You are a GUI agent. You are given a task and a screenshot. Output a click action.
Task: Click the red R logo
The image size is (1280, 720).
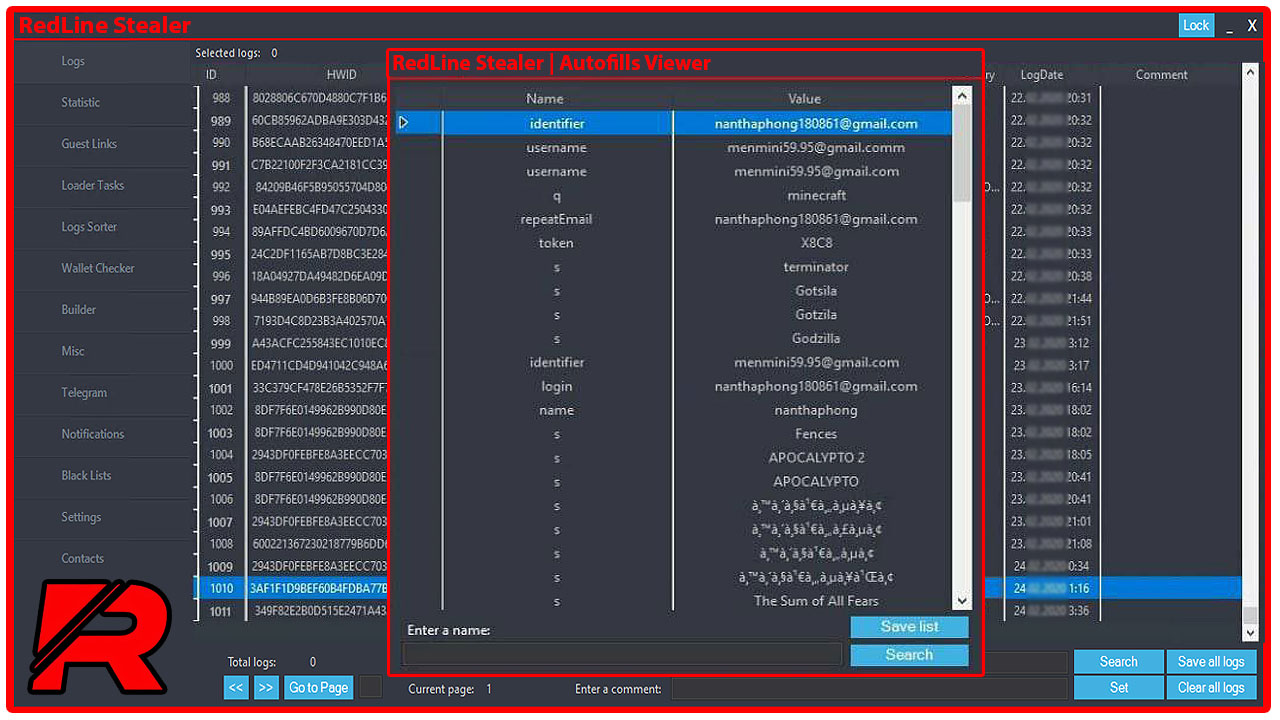pyautogui.click(x=98, y=637)
